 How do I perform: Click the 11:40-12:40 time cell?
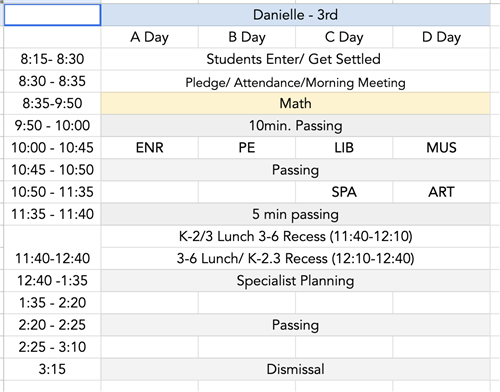coord(52,258)
